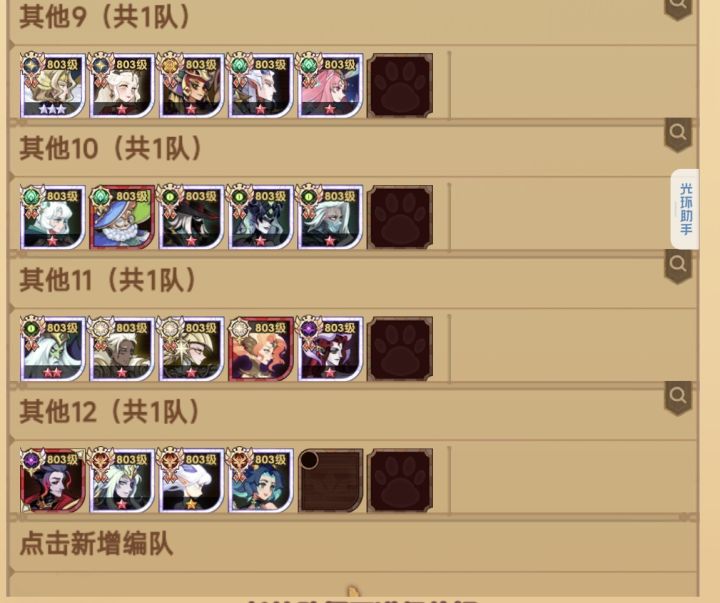Open the magnifier icon for 其他10 team
720x603 pixels.
click(678, 134)
